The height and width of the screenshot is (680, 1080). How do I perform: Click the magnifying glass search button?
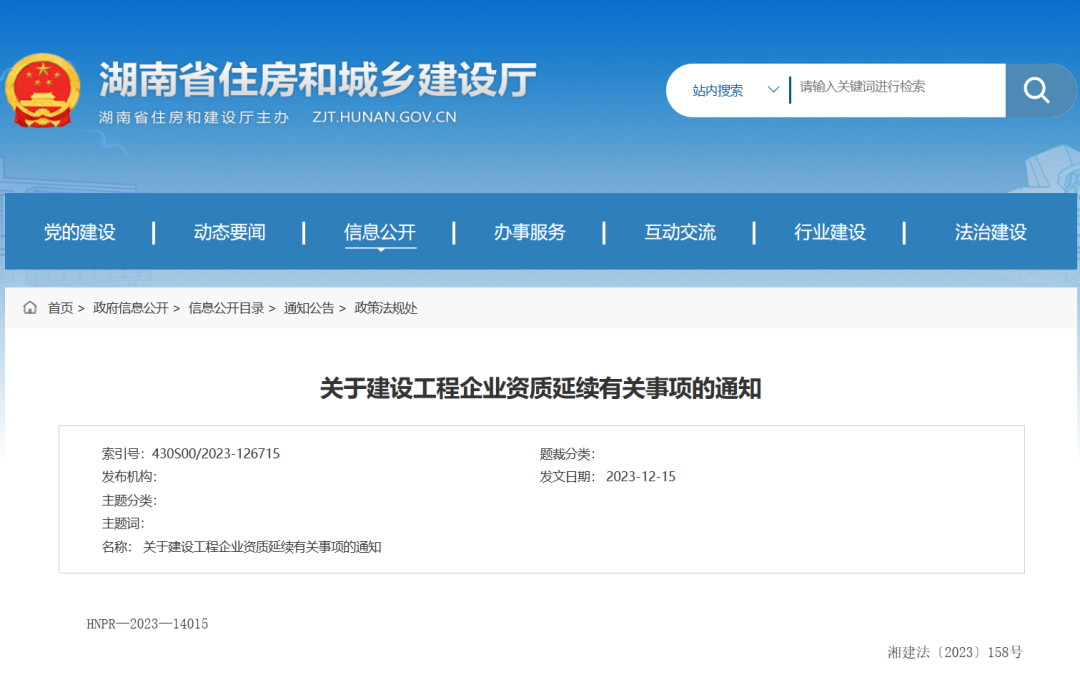click(x=1036, y=91)
